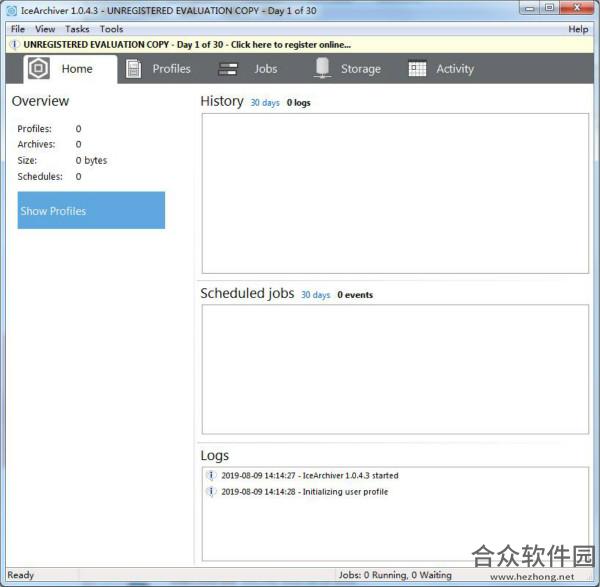Click the Home tab hexagon icon

click(x=39, y=68)
